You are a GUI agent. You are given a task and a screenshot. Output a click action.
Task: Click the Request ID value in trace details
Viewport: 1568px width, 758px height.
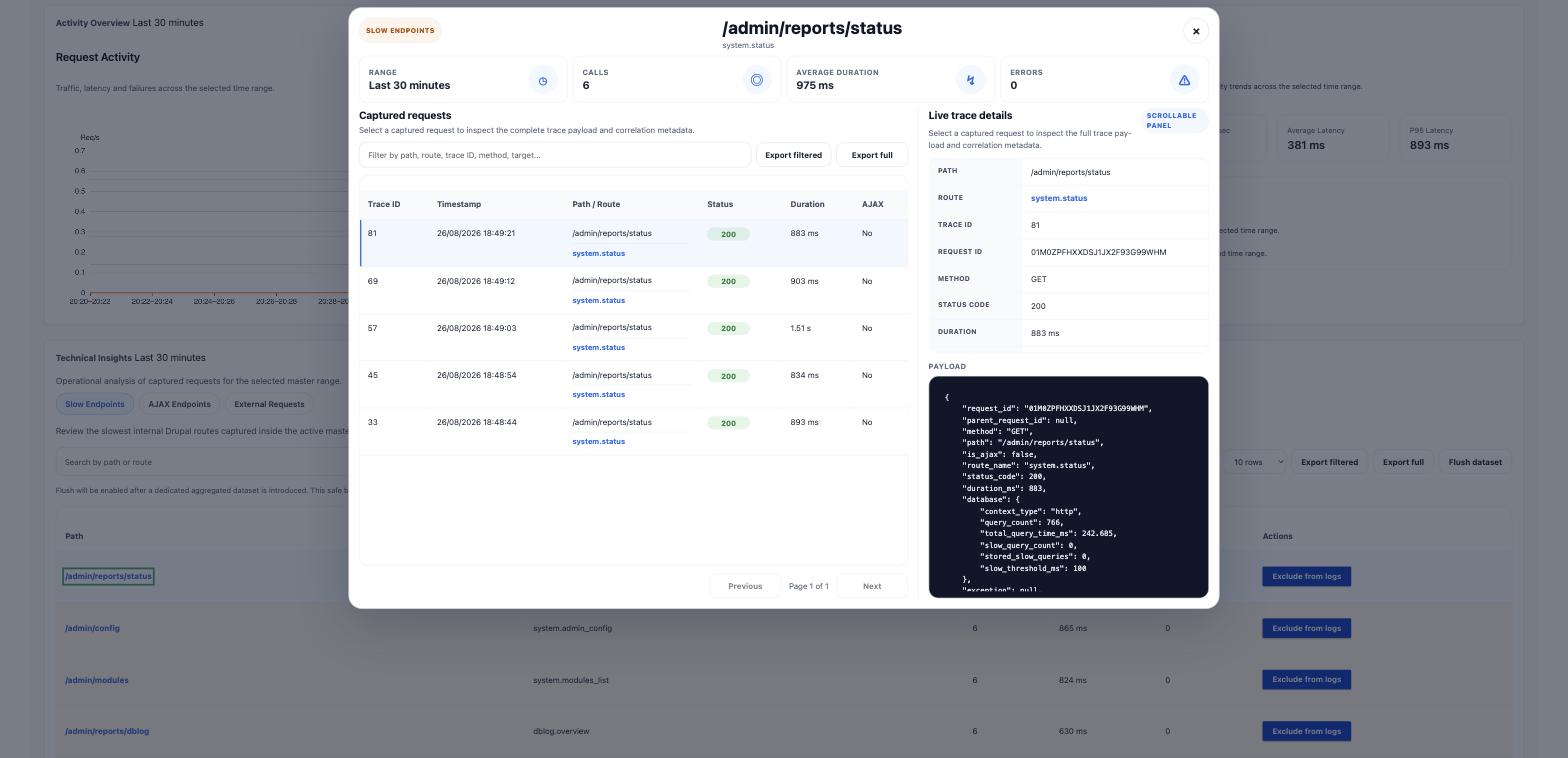click(x=1098, y=252)
